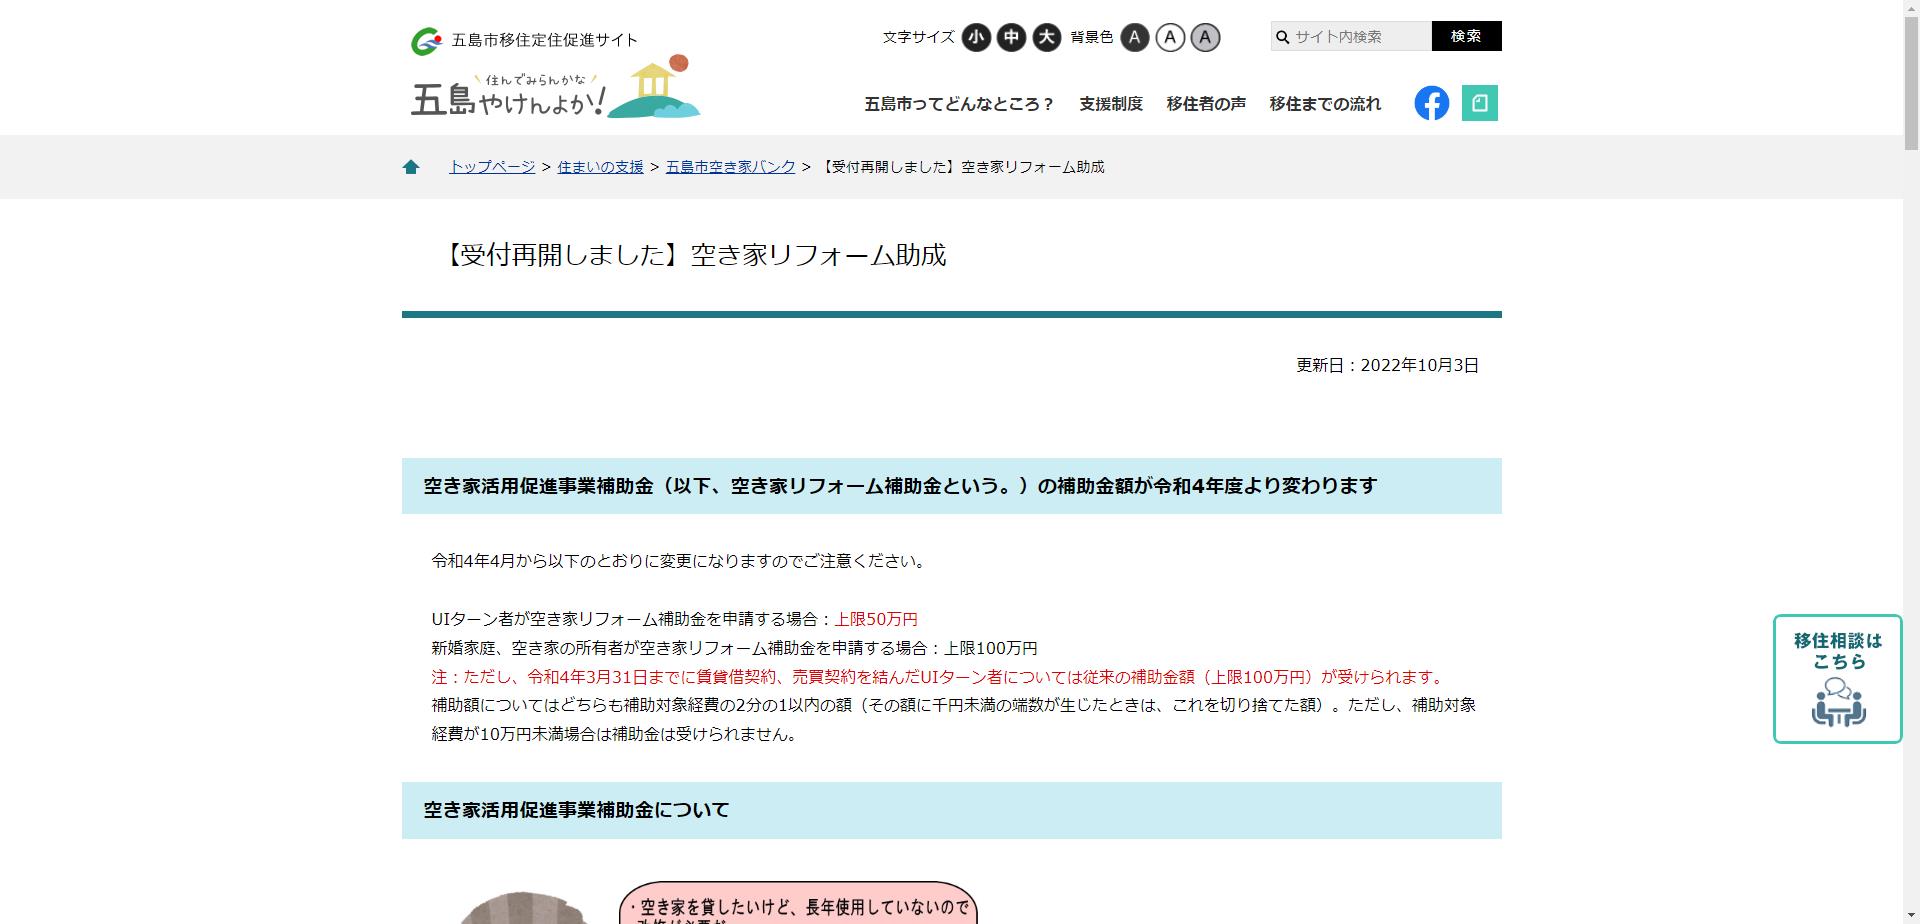
Task: Set font size to medium (中)
Action: [x=1011, y=38]
